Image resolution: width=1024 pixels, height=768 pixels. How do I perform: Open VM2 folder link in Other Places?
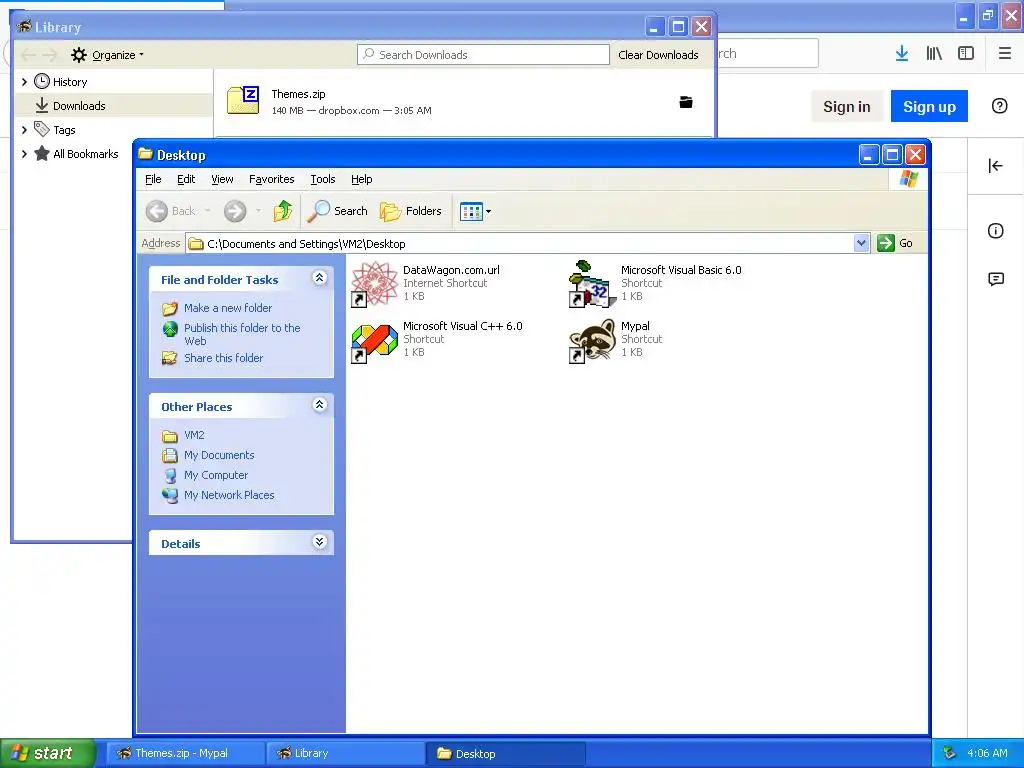pos(194,435)
